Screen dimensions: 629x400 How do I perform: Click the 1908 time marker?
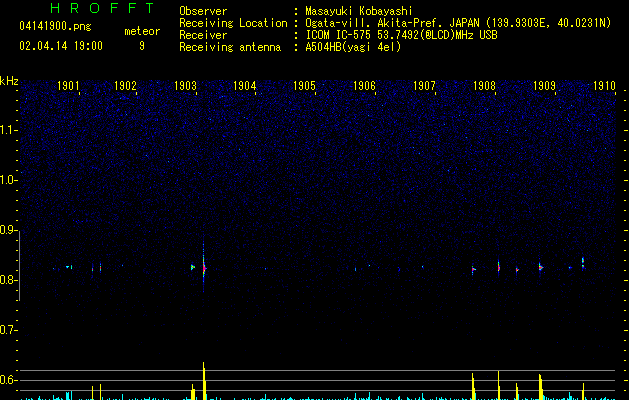pyautogui.click(x=484, y=86)
